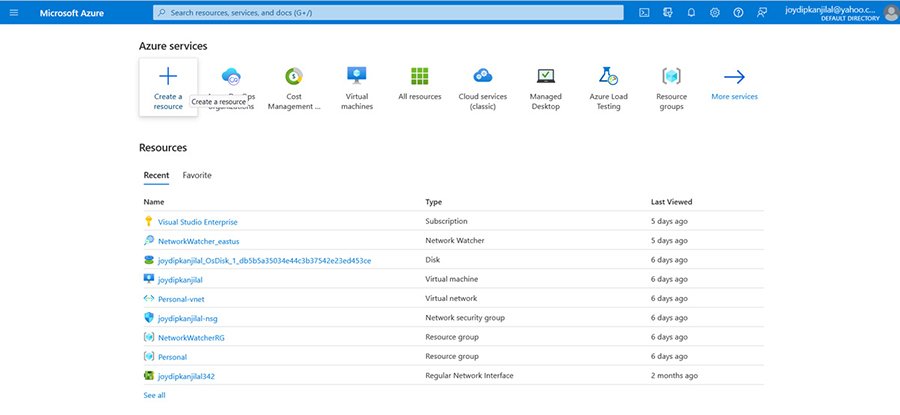Click the help question mark icon
900x415 pixels.
click(x=738, y=13)
